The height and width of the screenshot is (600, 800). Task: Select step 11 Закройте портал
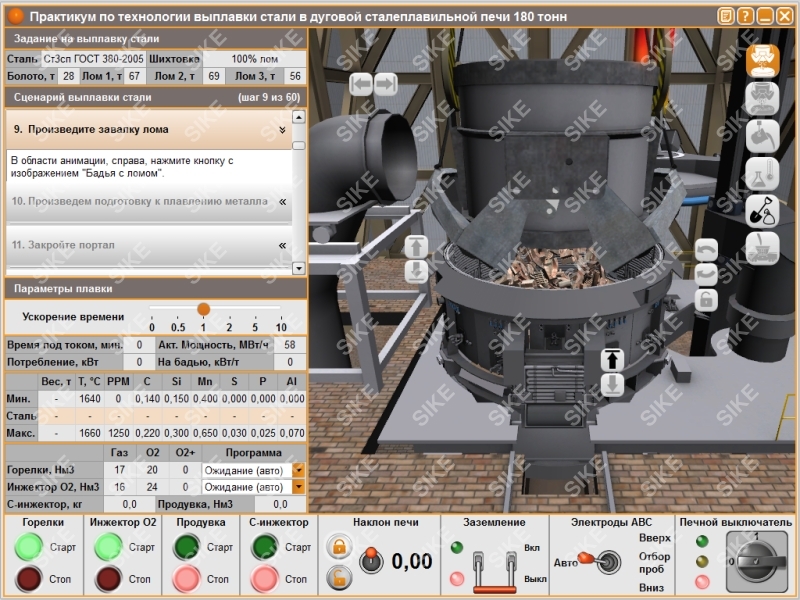pos(64,245)
